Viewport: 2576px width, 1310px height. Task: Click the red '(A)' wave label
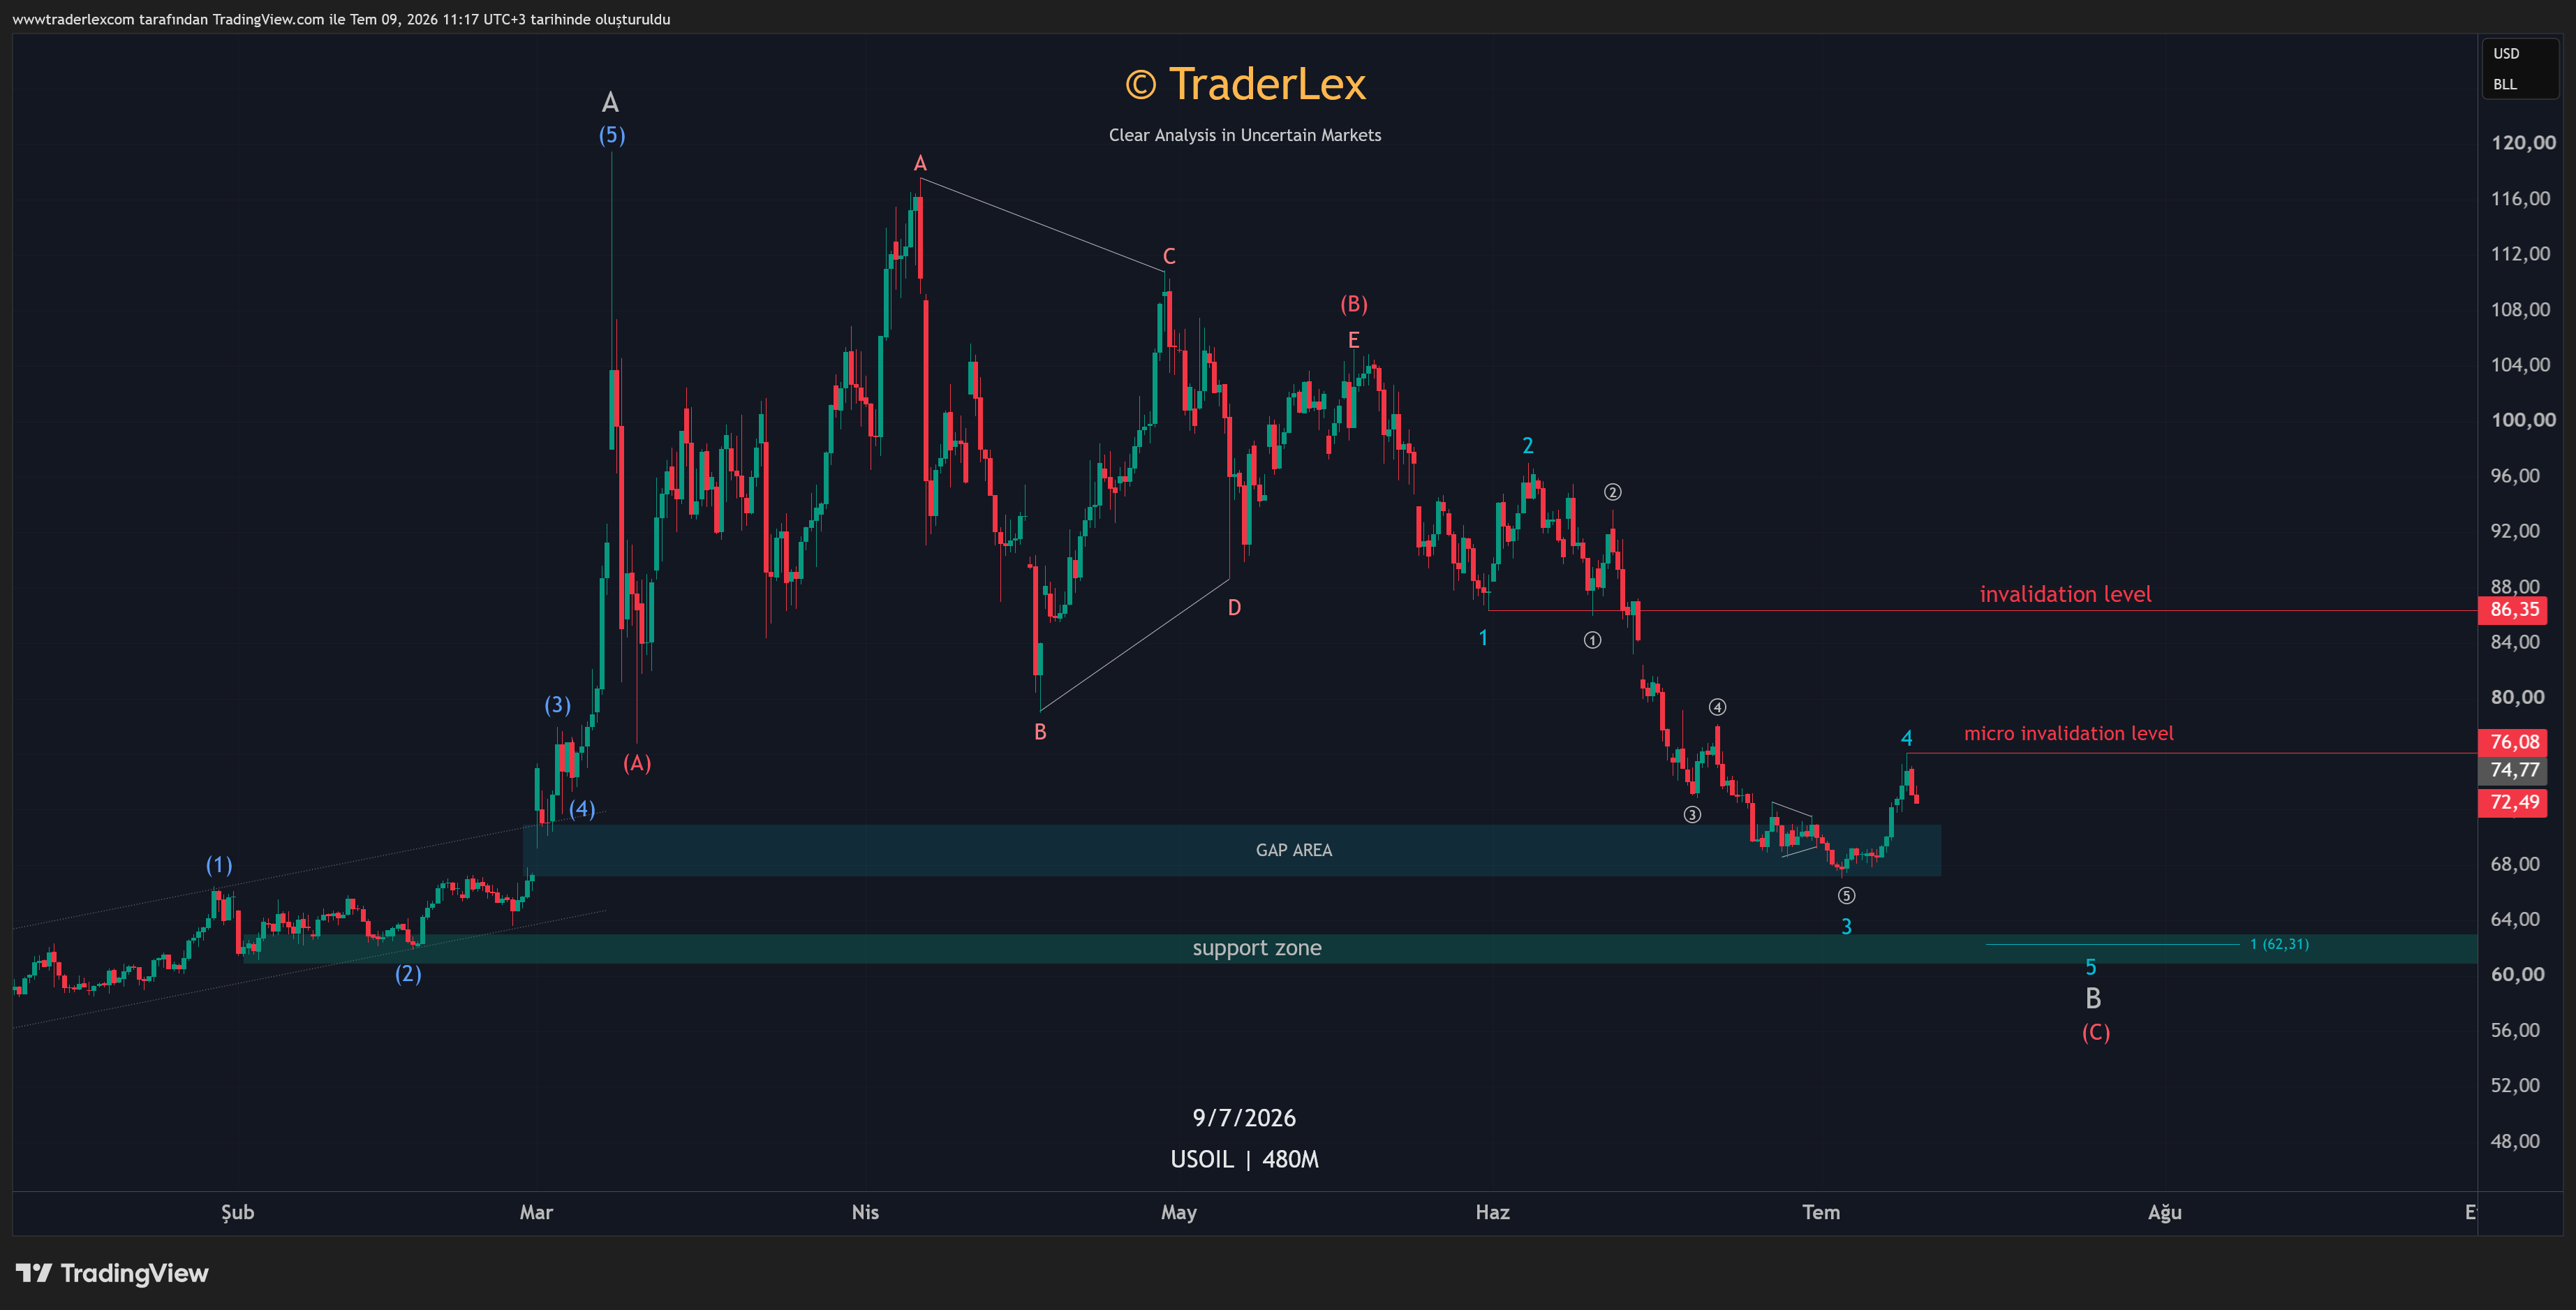[637, 763]
